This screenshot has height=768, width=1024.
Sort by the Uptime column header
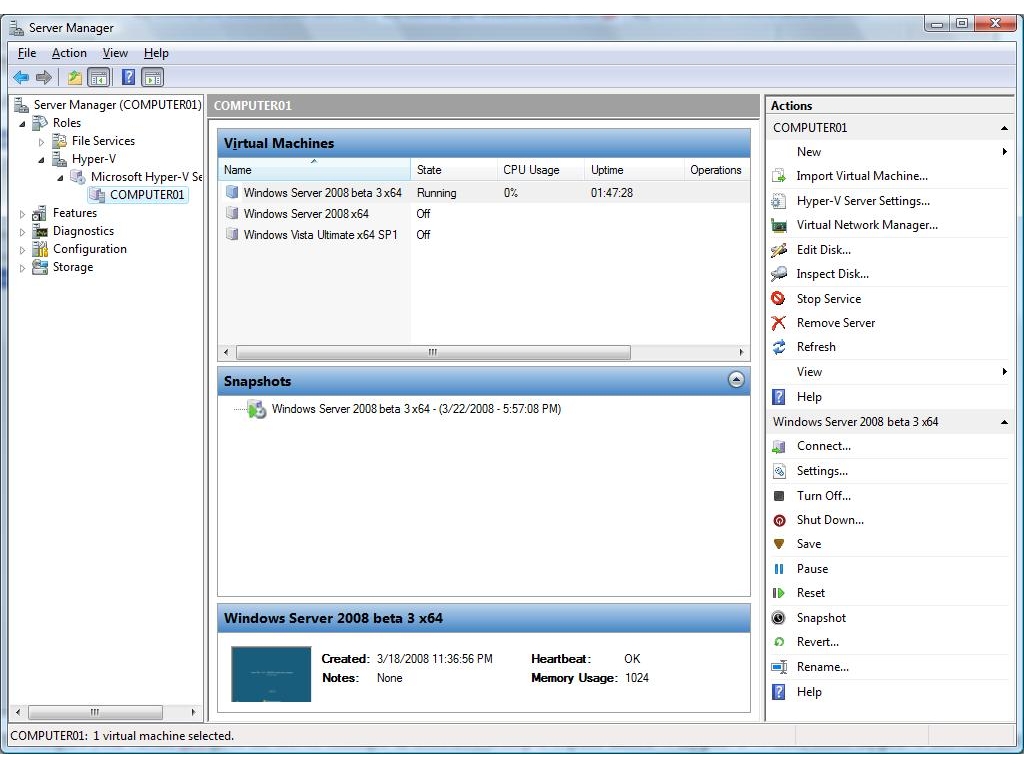point(634,170)
